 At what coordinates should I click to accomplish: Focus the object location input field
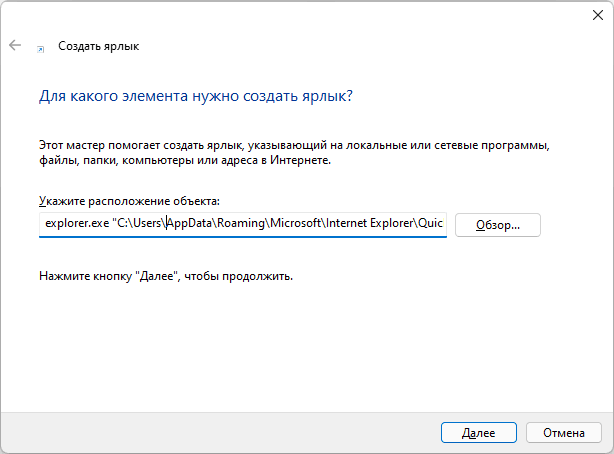[243, 224]
